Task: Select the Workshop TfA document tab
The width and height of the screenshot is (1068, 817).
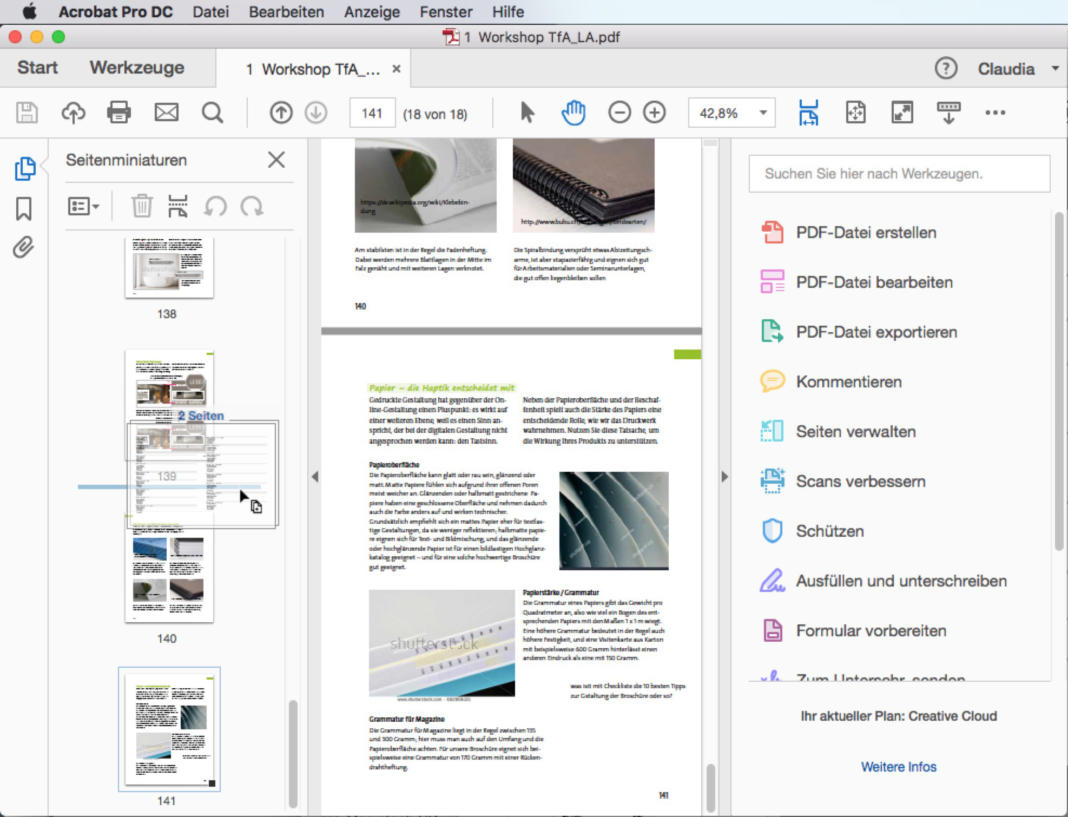Action: coord(313,69)
